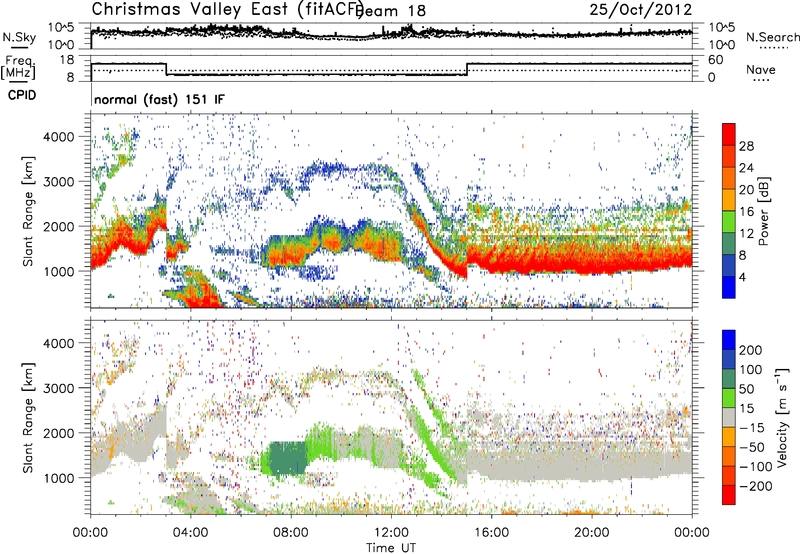Click the blue bottom of power colorbar
Screen dimensions: 800x554
click(729, 287)
